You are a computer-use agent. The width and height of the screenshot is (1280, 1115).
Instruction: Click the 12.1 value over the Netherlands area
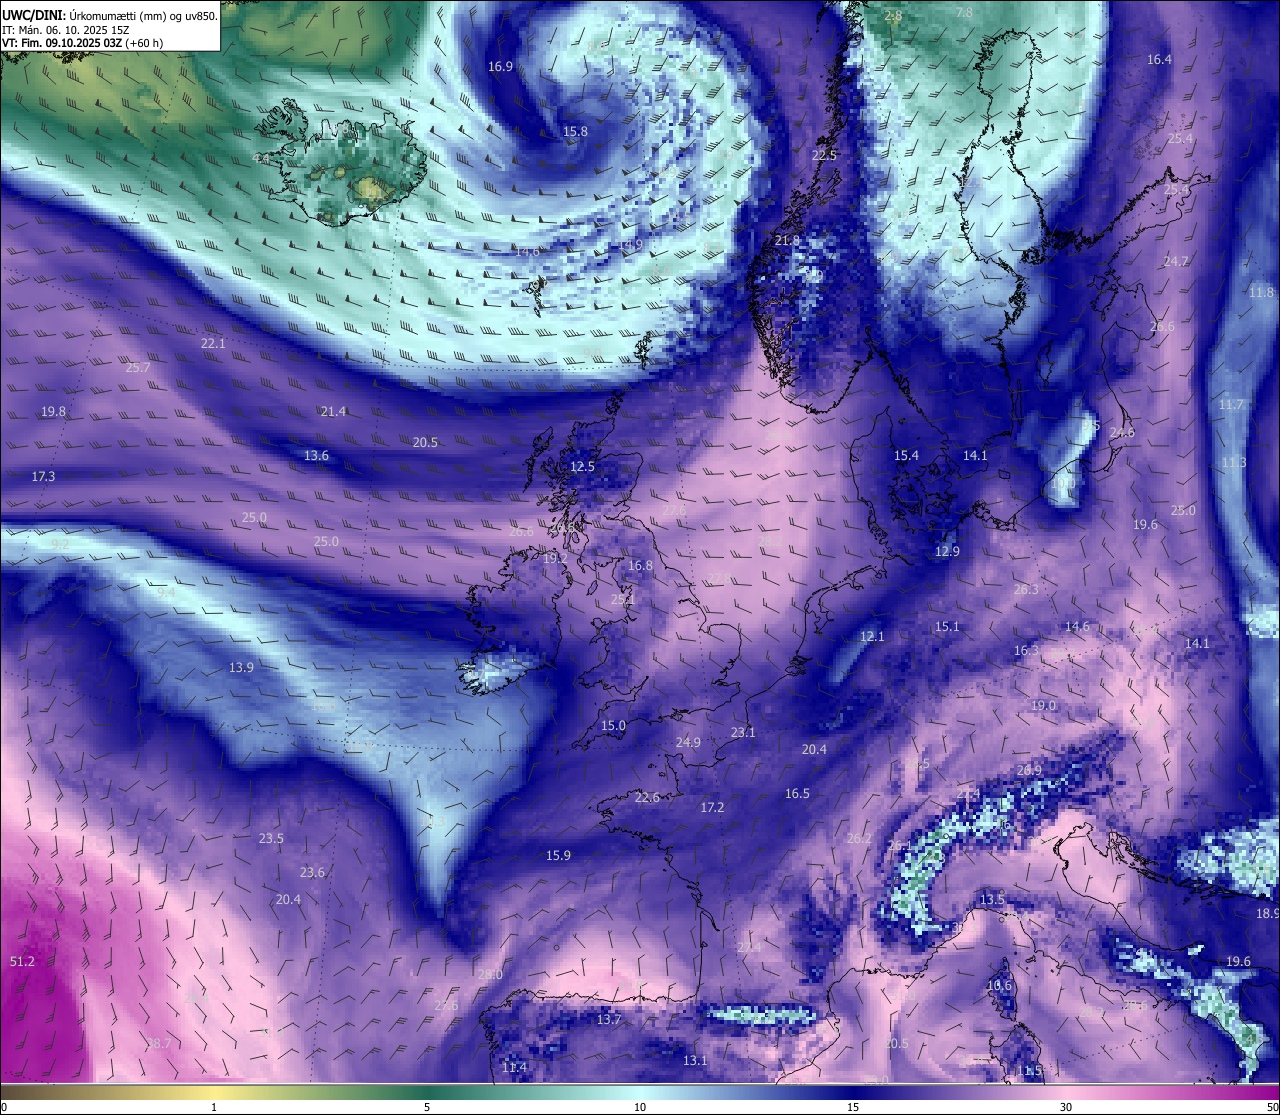pos(872,637)
